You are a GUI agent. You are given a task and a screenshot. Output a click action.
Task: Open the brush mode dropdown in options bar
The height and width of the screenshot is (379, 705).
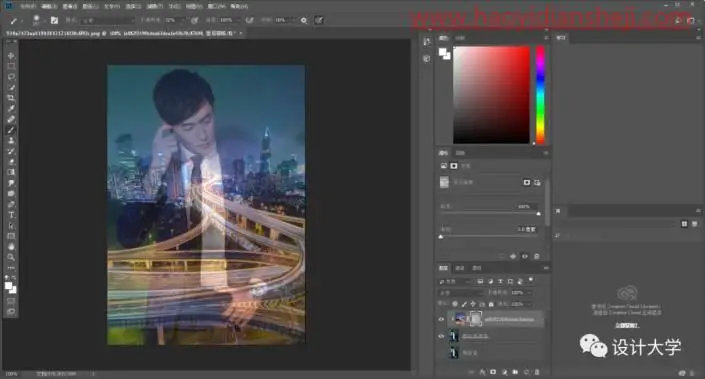coord(108,20)
